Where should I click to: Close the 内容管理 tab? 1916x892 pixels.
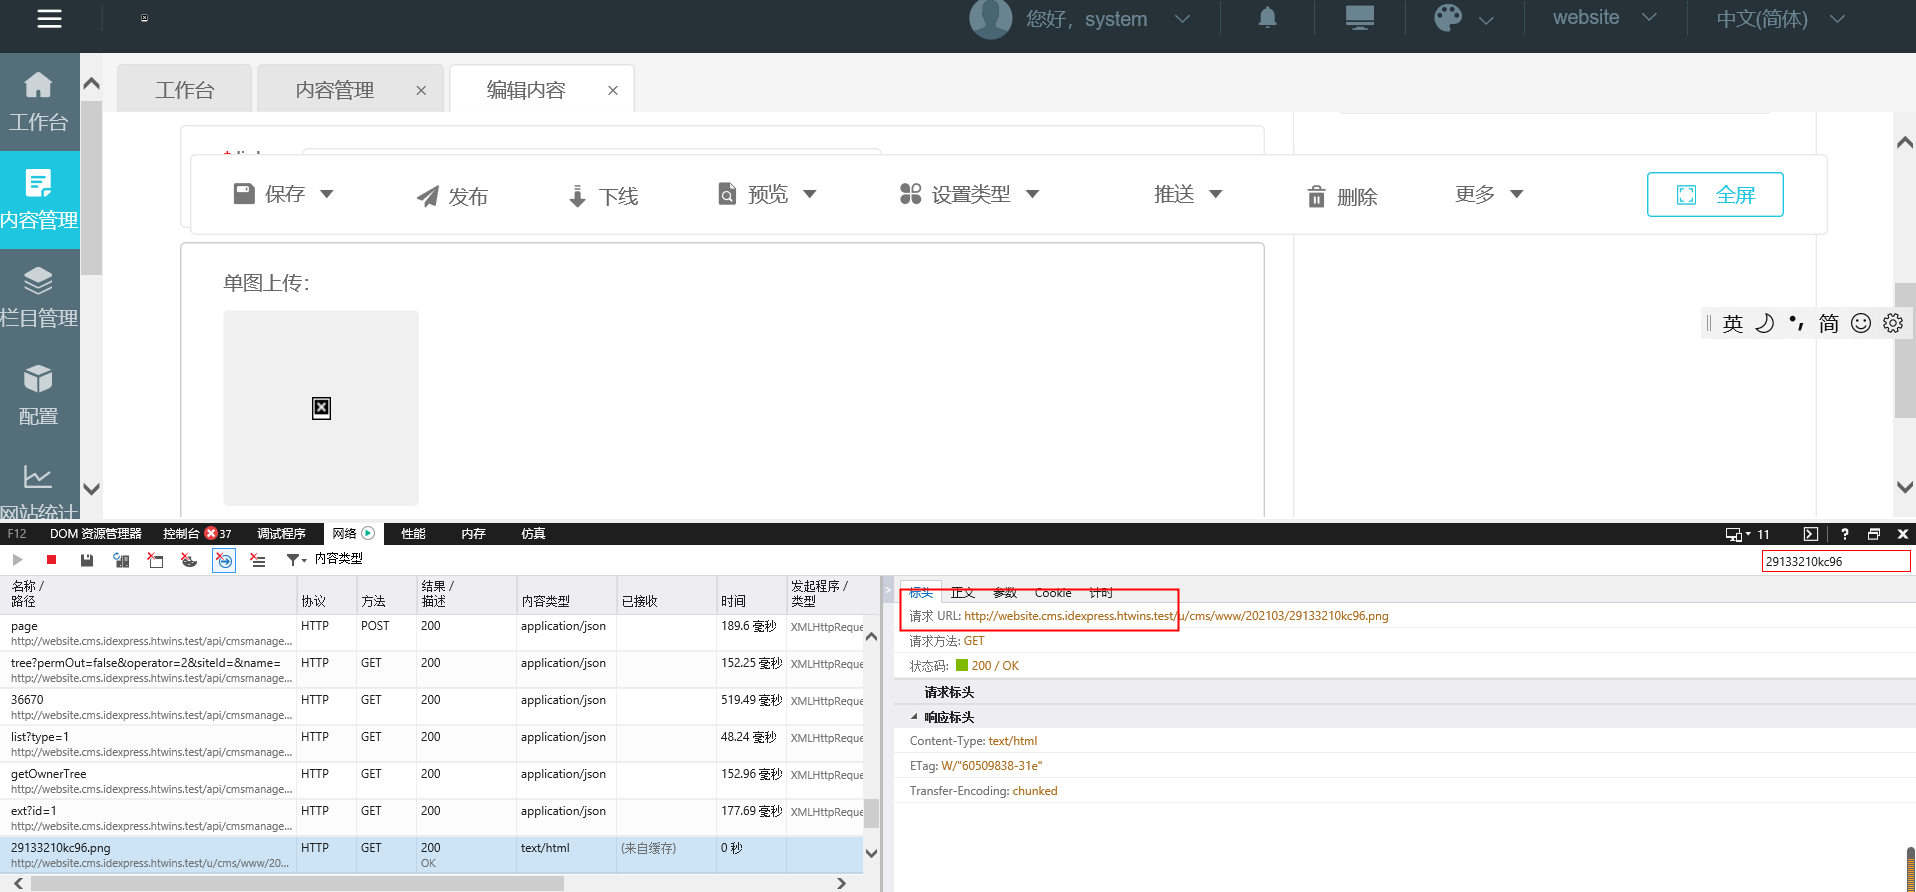coord(421,90)
